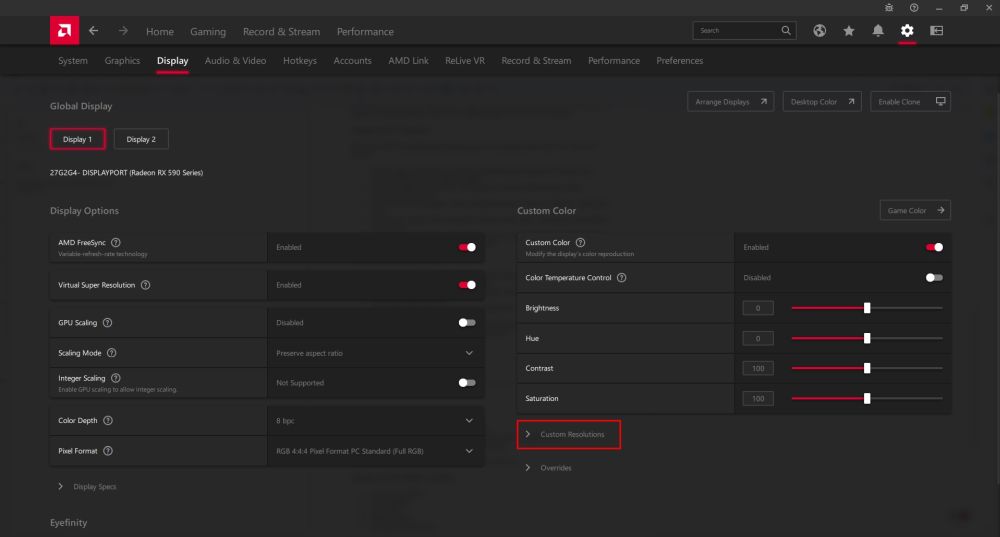The width and height of the screenshot is (1000, 537).
Task: Open the Color Depth dropdown
Action: tap(375, 420)
